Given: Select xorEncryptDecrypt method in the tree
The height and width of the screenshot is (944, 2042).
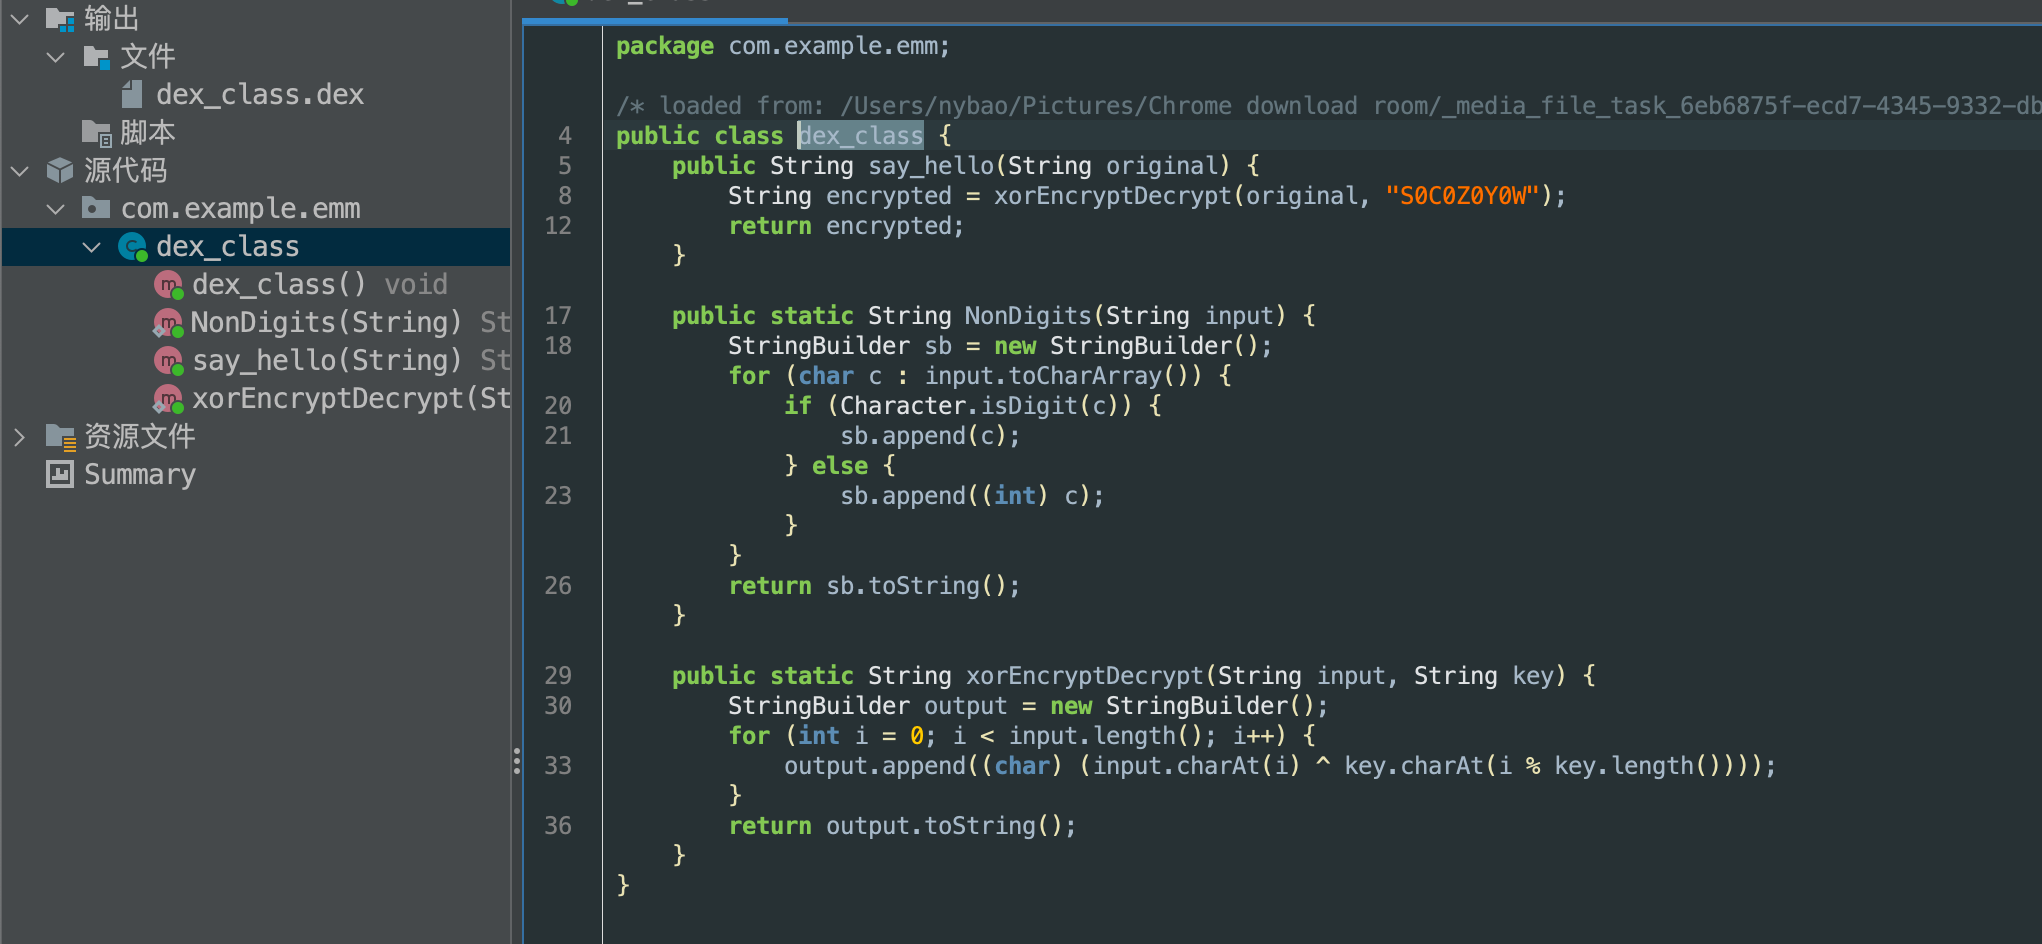Looking at the screenshot, I should pos(351,399).
